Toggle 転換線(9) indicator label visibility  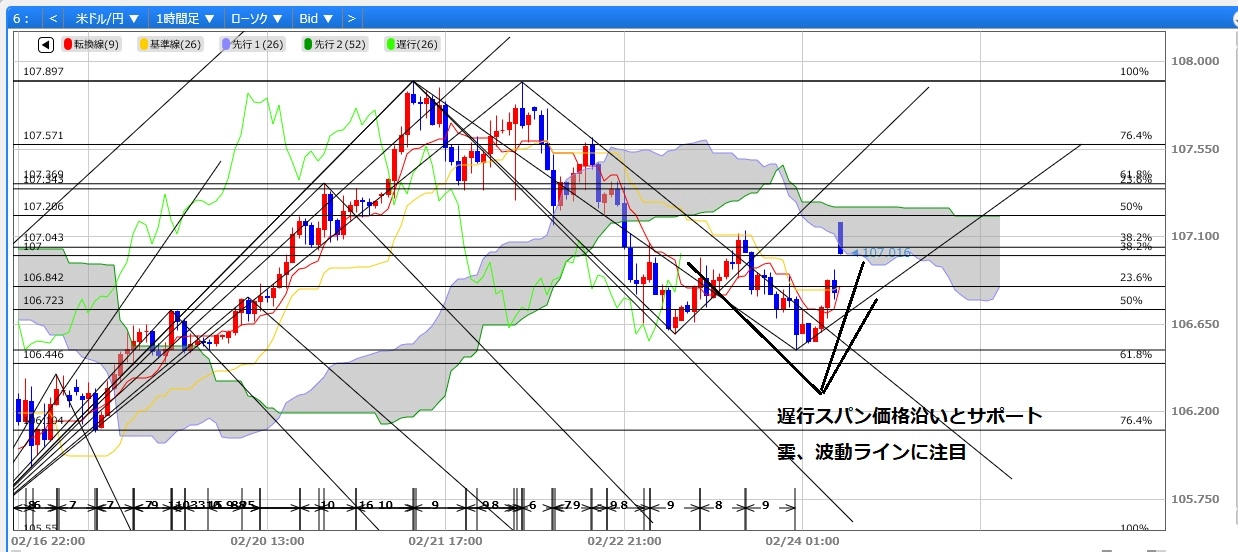pos(97,45)
